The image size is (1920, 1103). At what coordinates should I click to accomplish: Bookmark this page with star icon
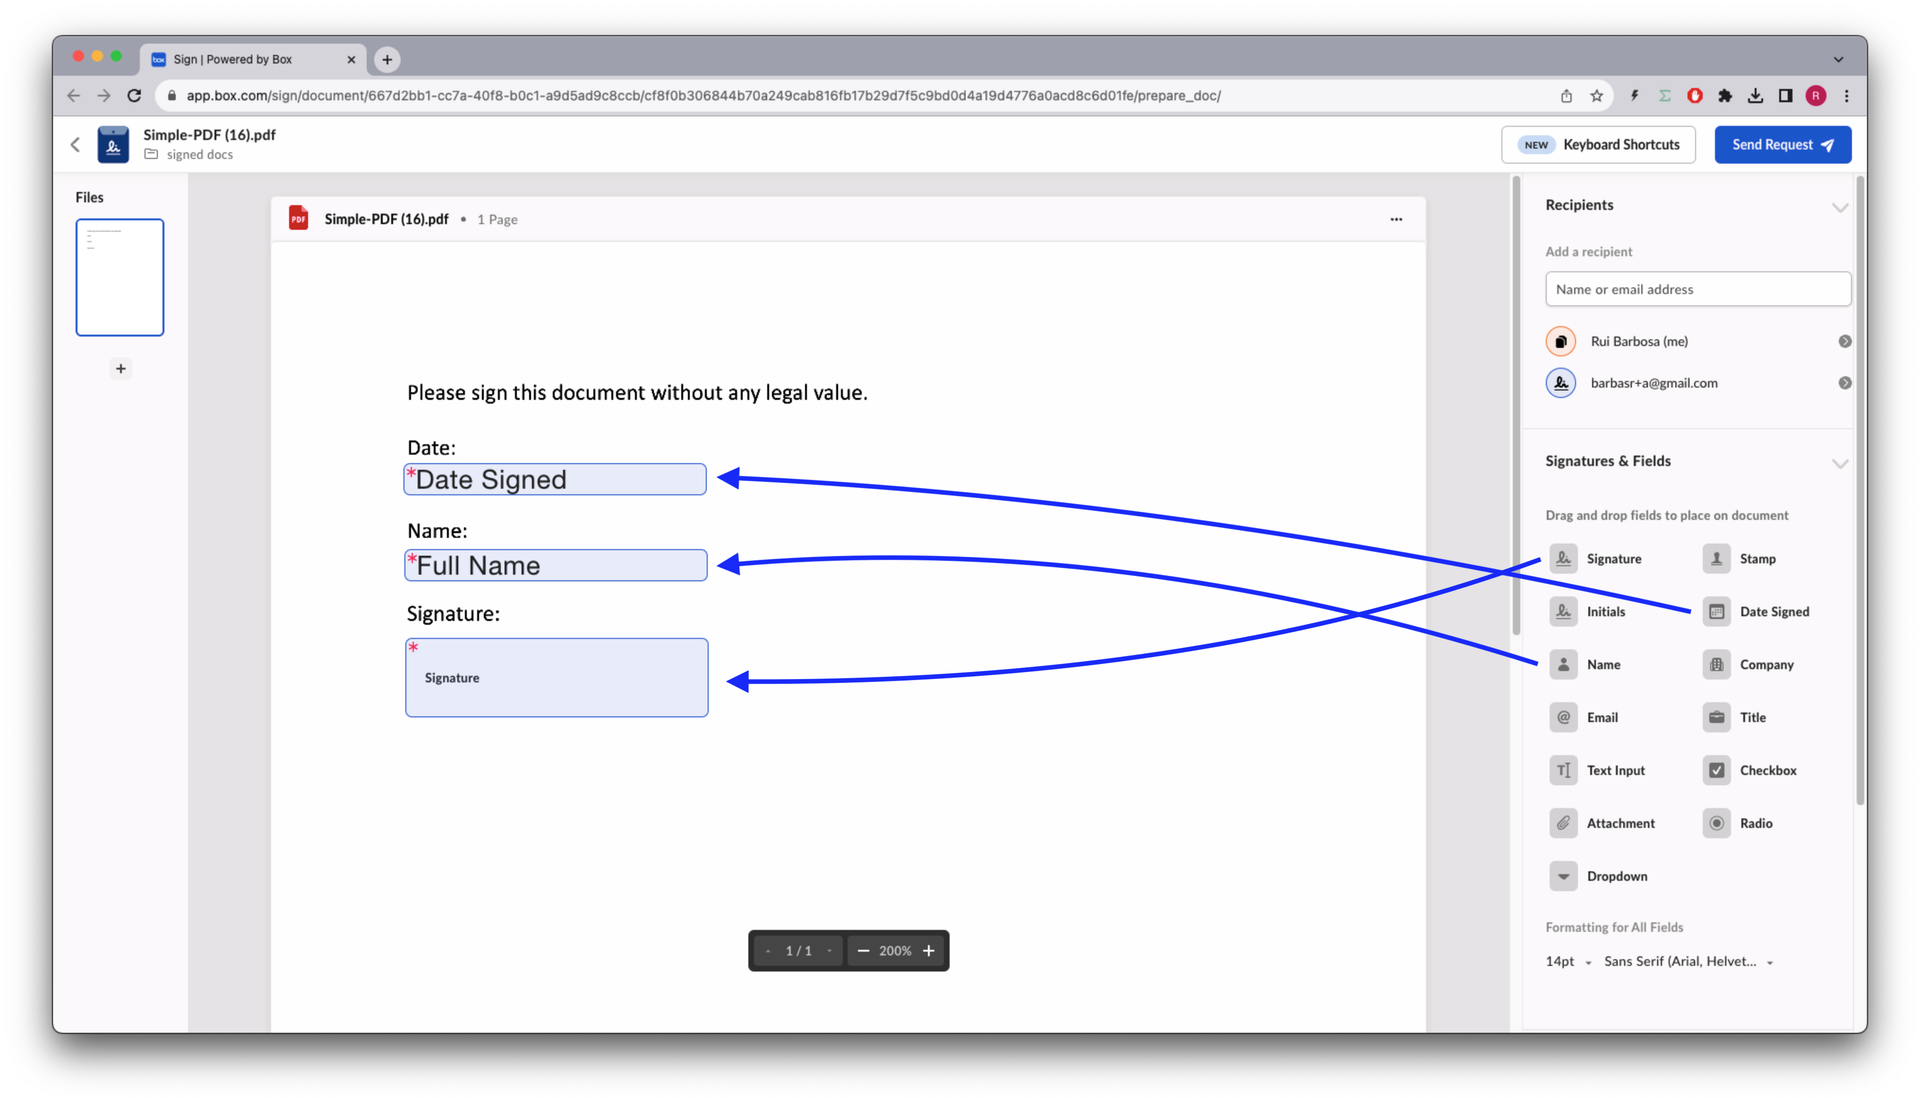(x=1596, y=96)
